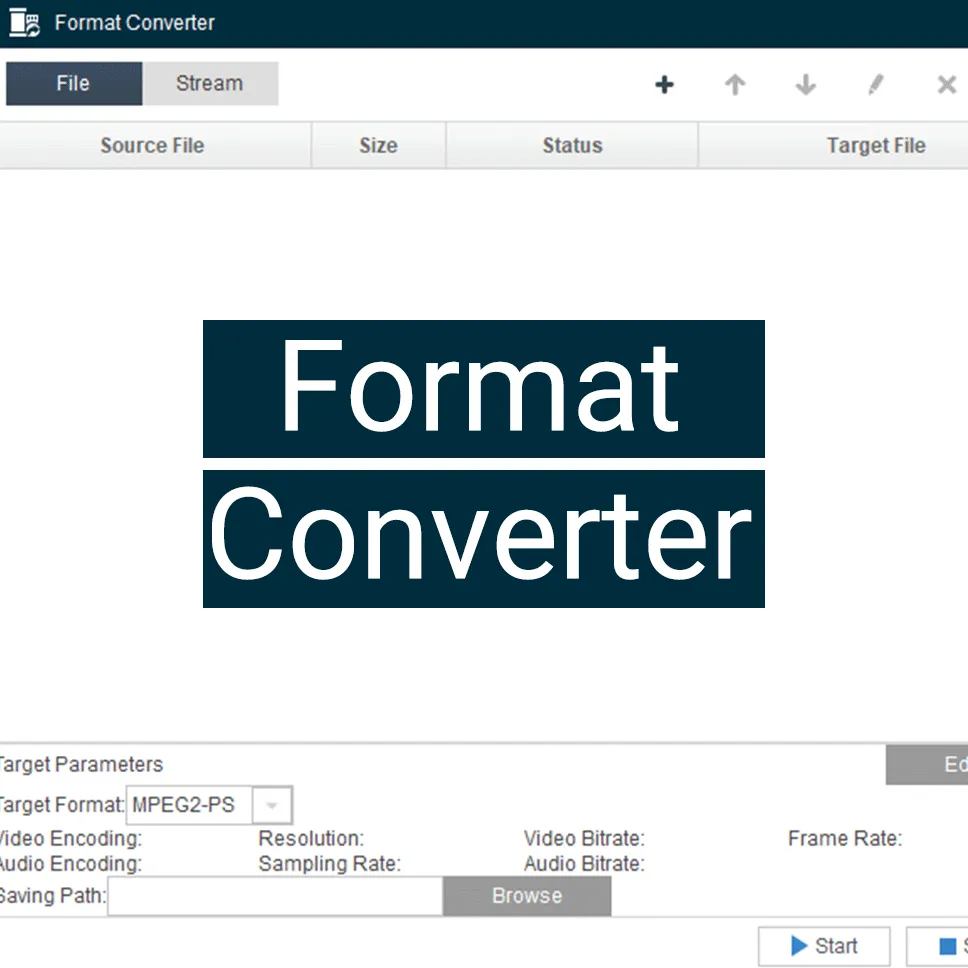The height and width of the screenshot is (968, 968).
Task: Click the Status column header
Action: tap(572, 146)
